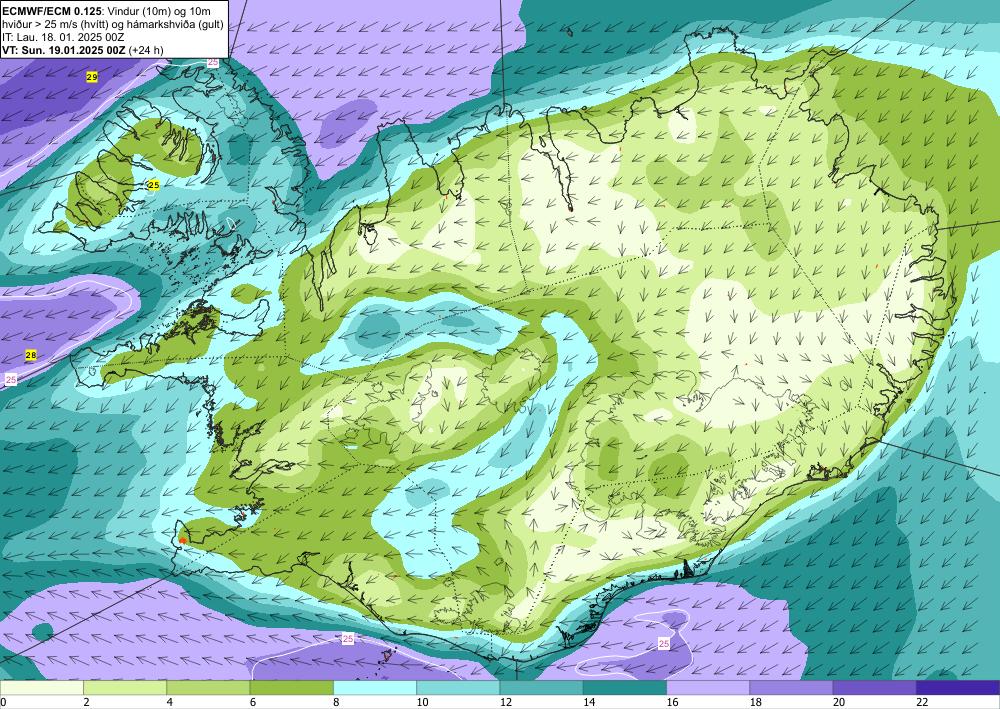Click the "IT: Lau. 18. 01. 2025 00Z" line
1000x709 pixels.
[63, 37]
